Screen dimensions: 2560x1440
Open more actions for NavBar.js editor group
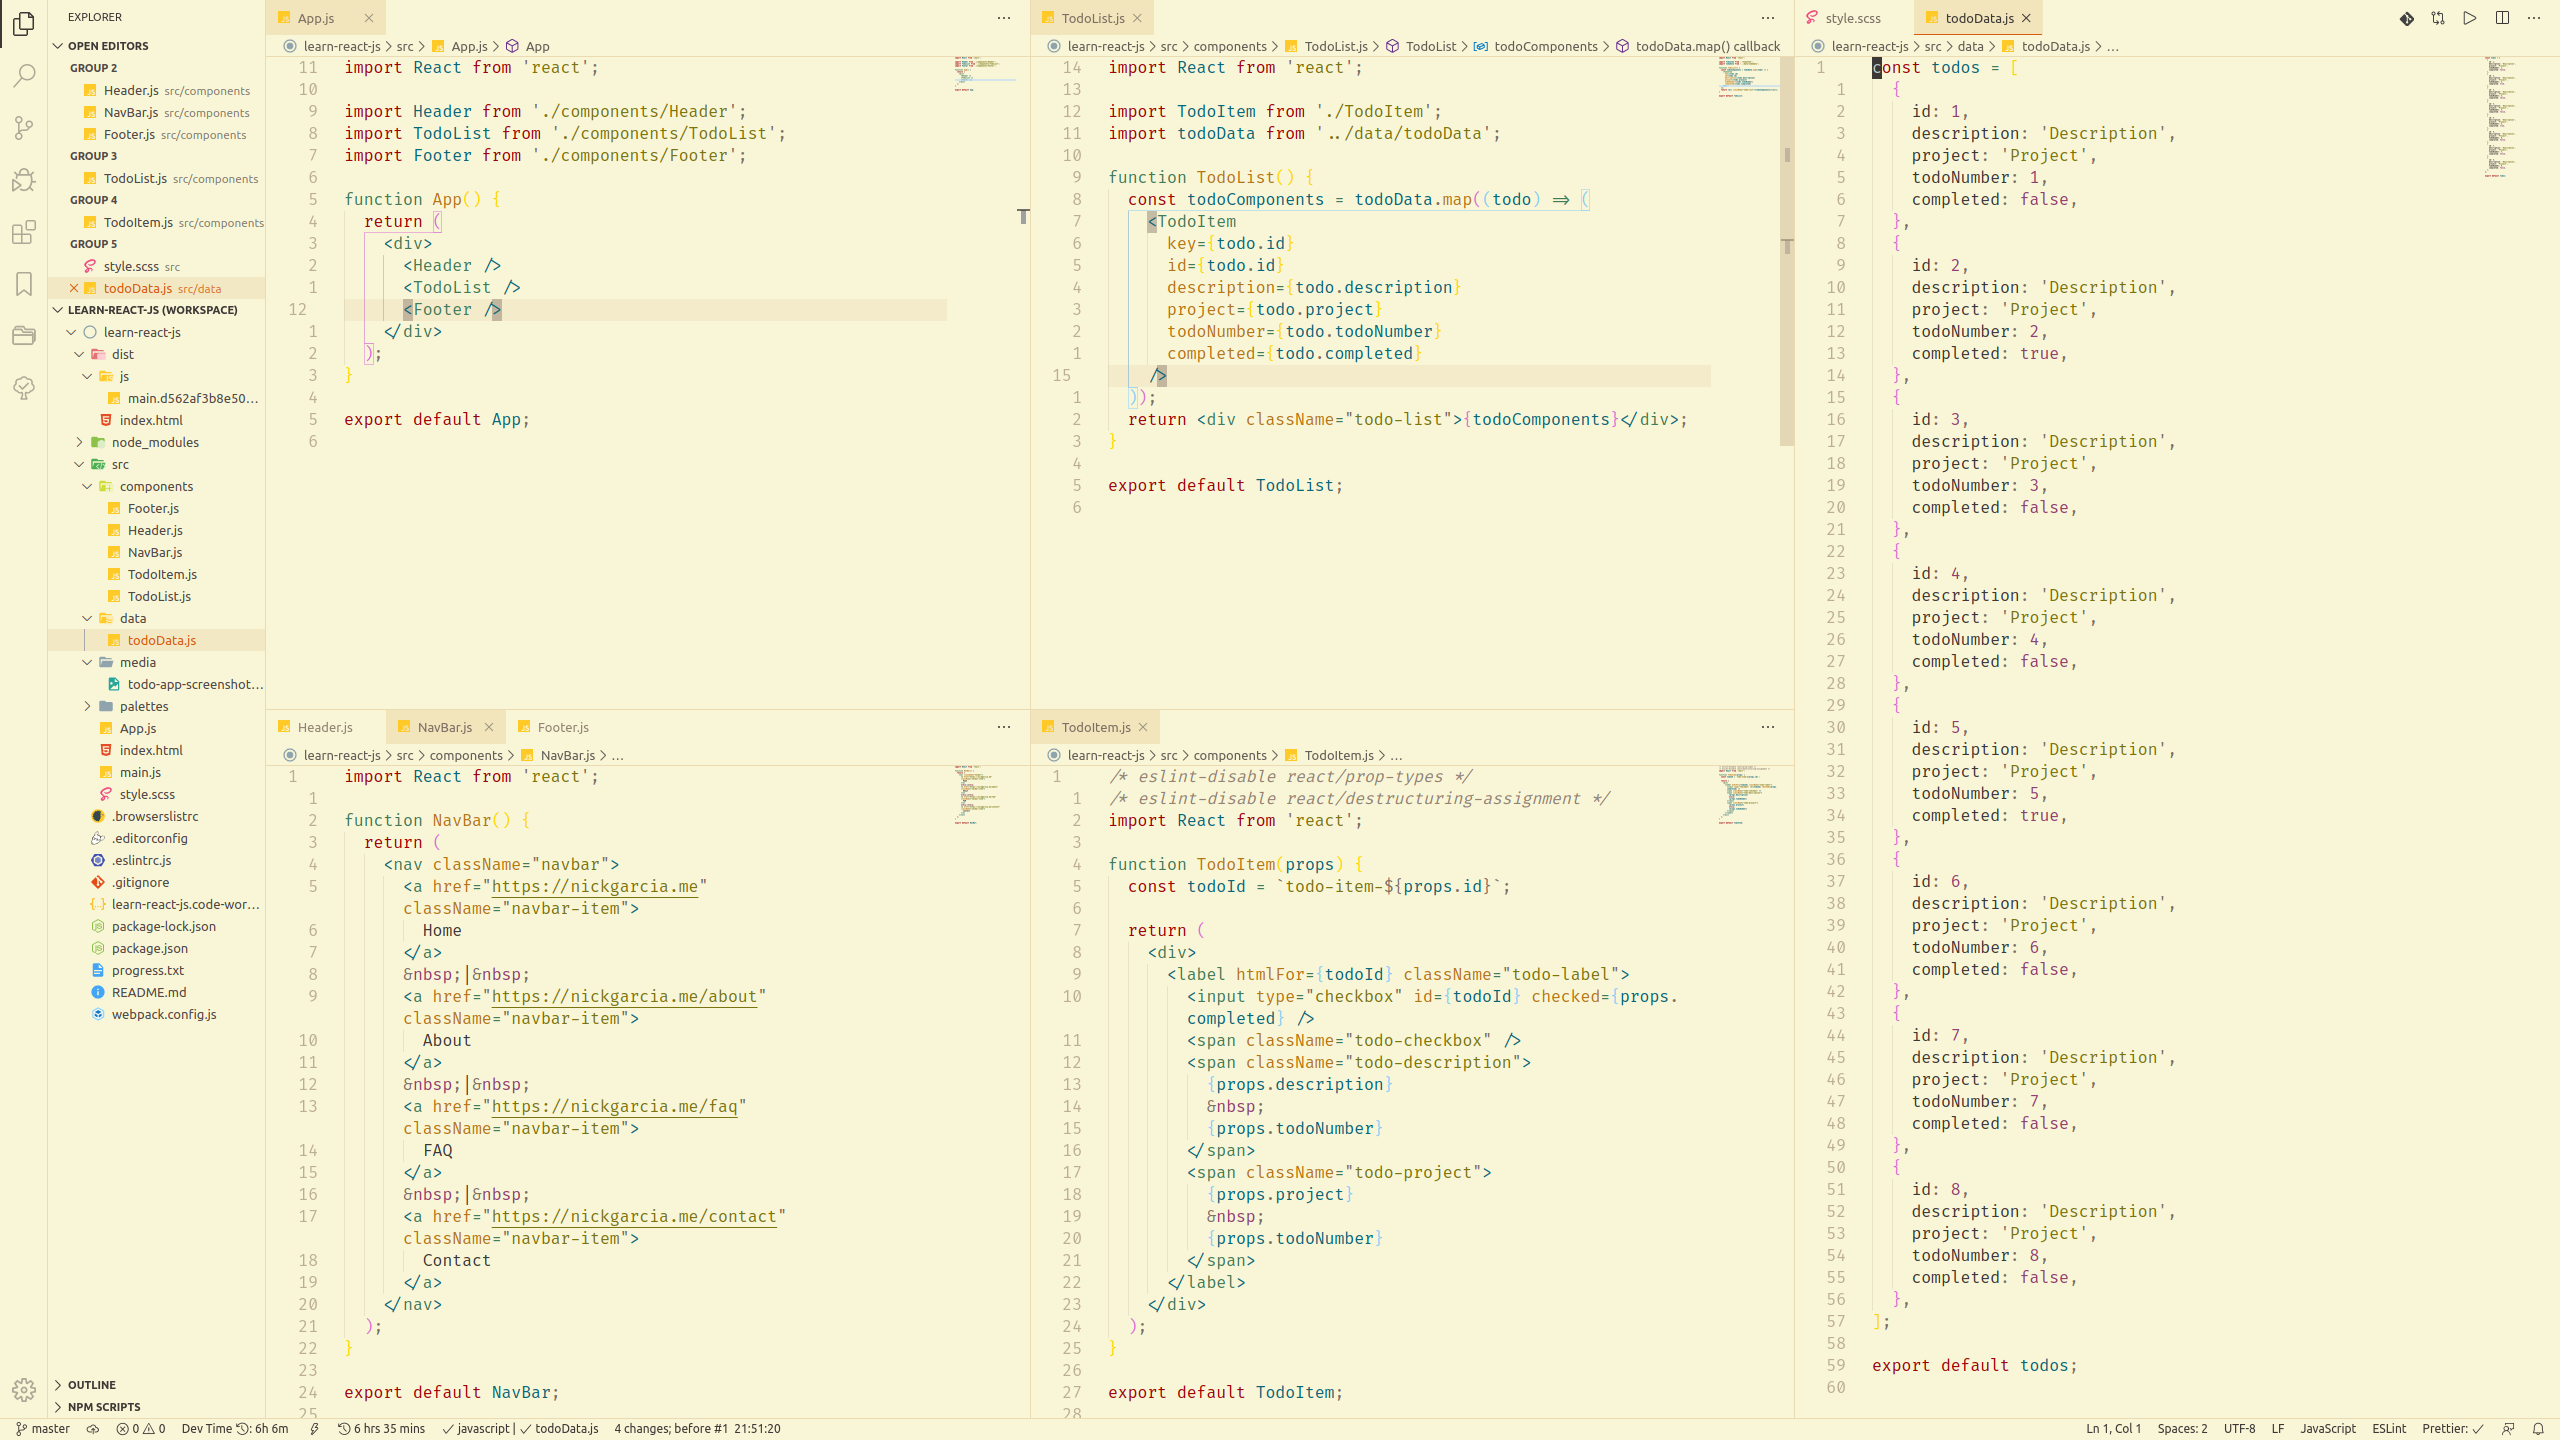(x=1004, y=727)
